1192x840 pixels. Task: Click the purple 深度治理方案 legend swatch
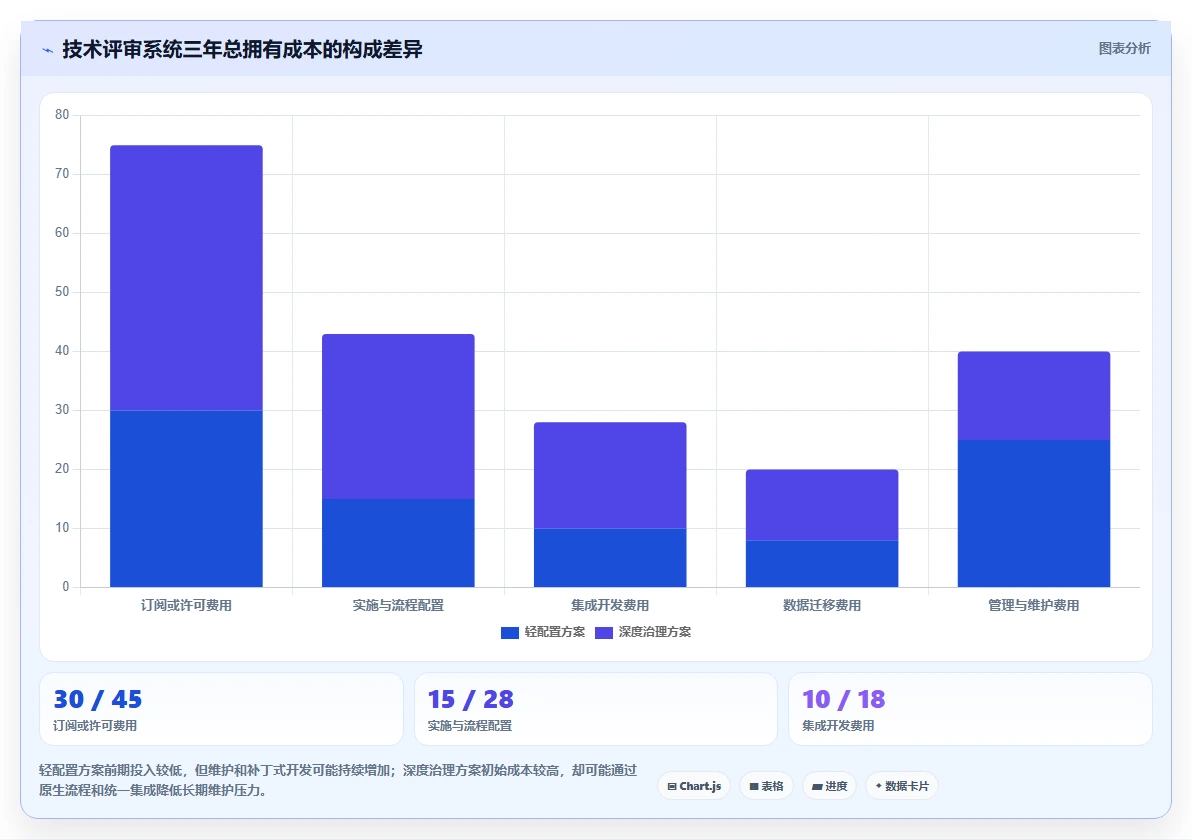604,632
